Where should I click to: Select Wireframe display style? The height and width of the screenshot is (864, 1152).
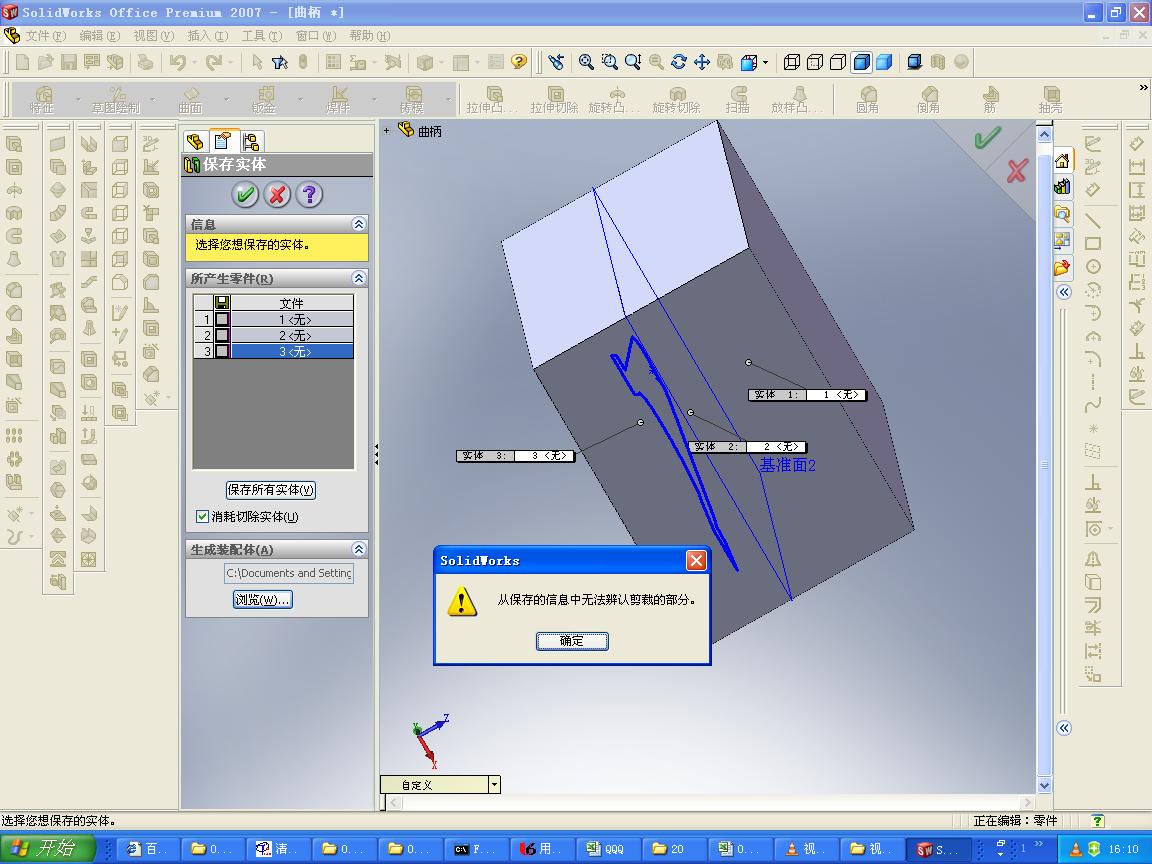point(791,62)
